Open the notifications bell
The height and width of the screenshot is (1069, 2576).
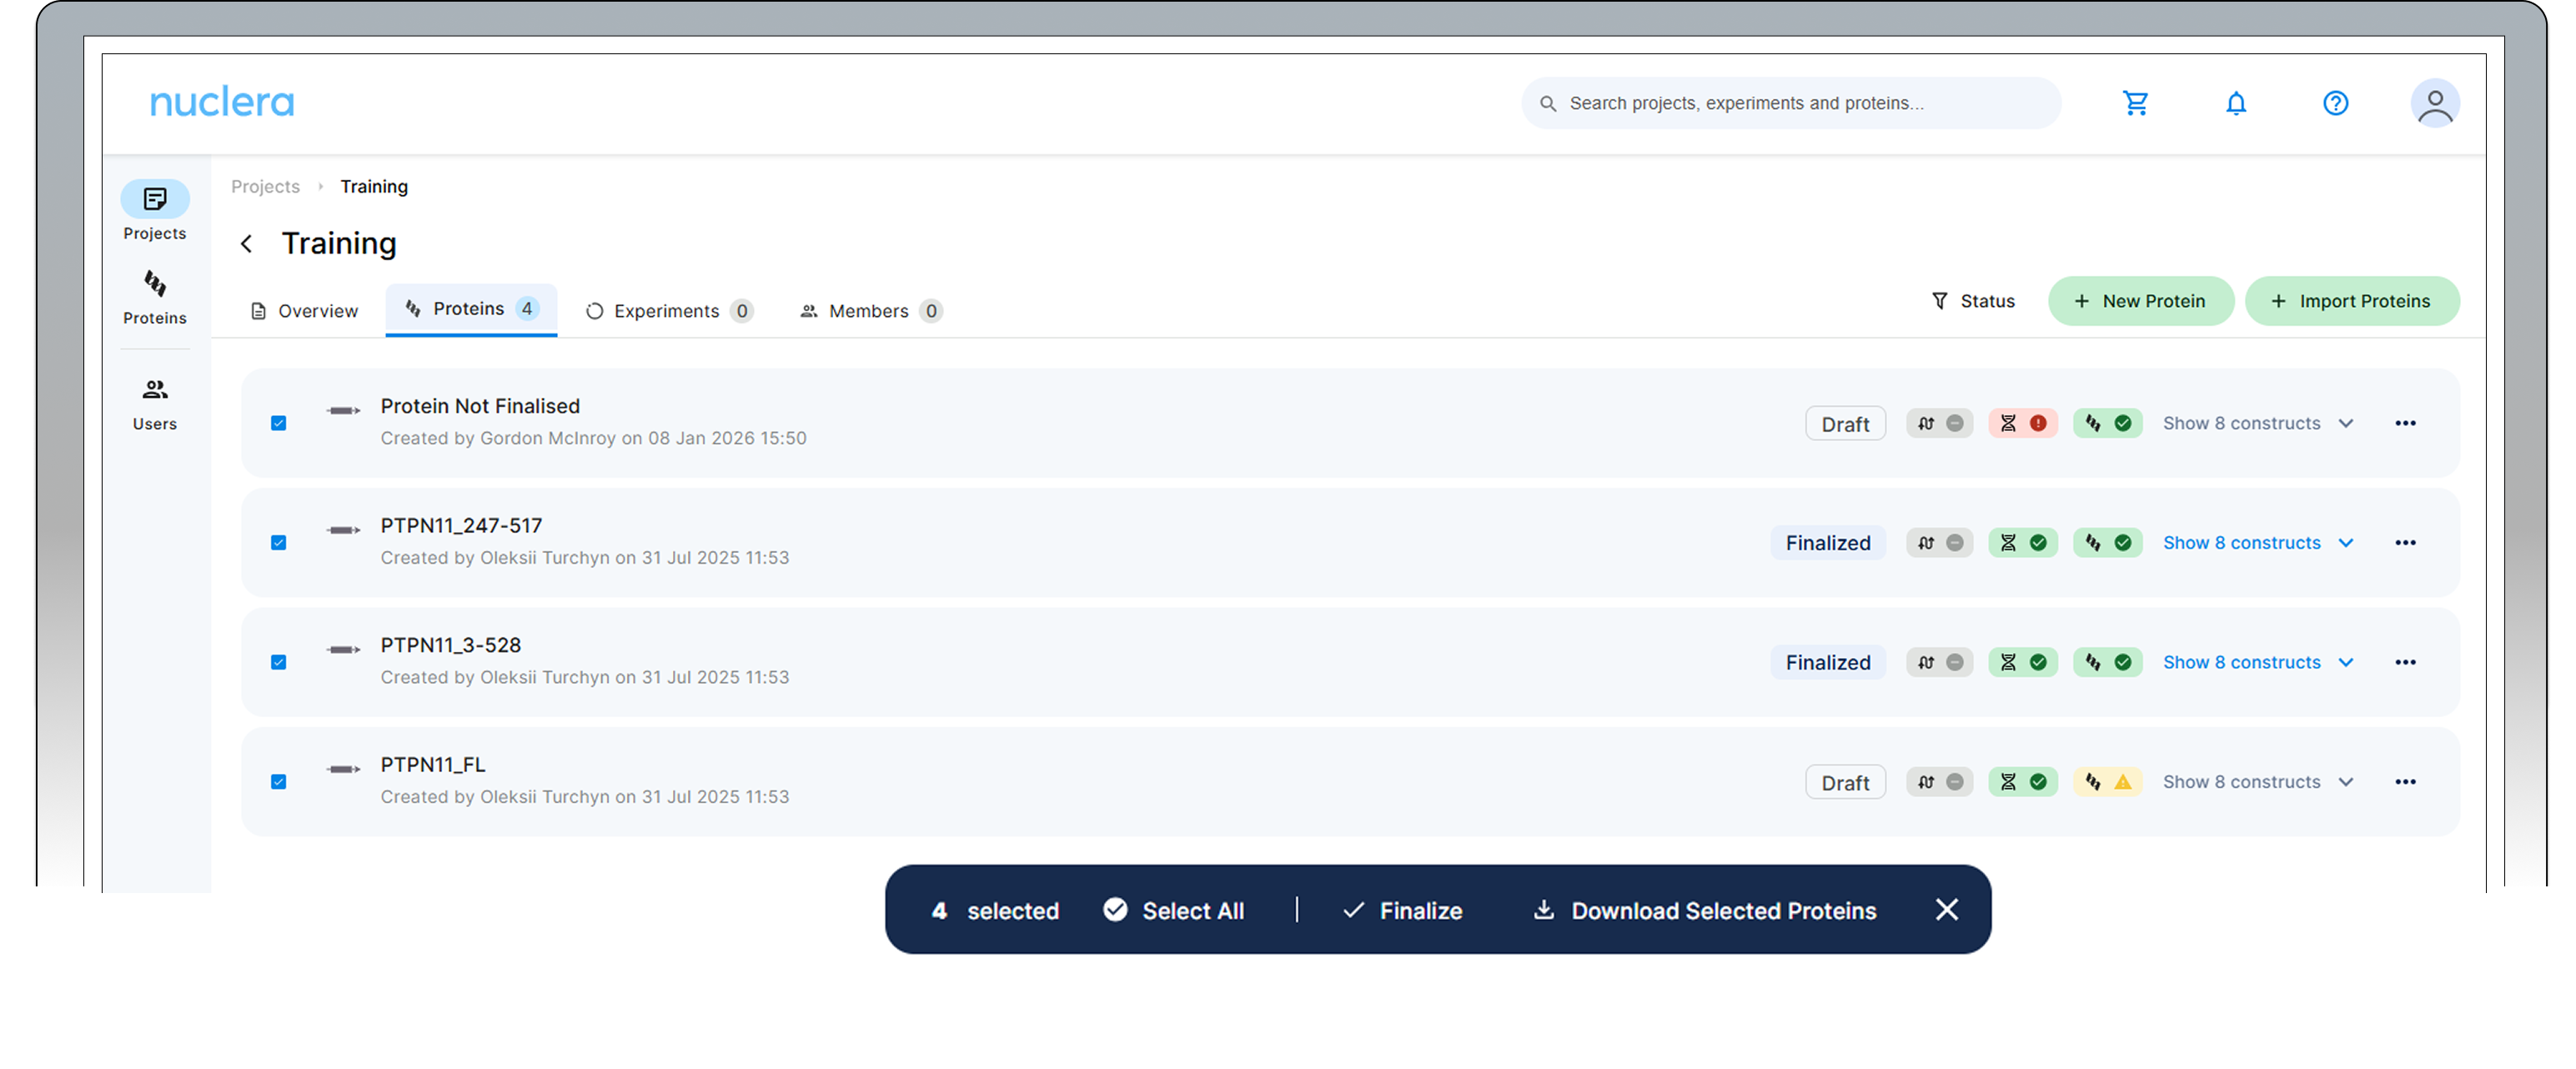(x=2236, y=103)
